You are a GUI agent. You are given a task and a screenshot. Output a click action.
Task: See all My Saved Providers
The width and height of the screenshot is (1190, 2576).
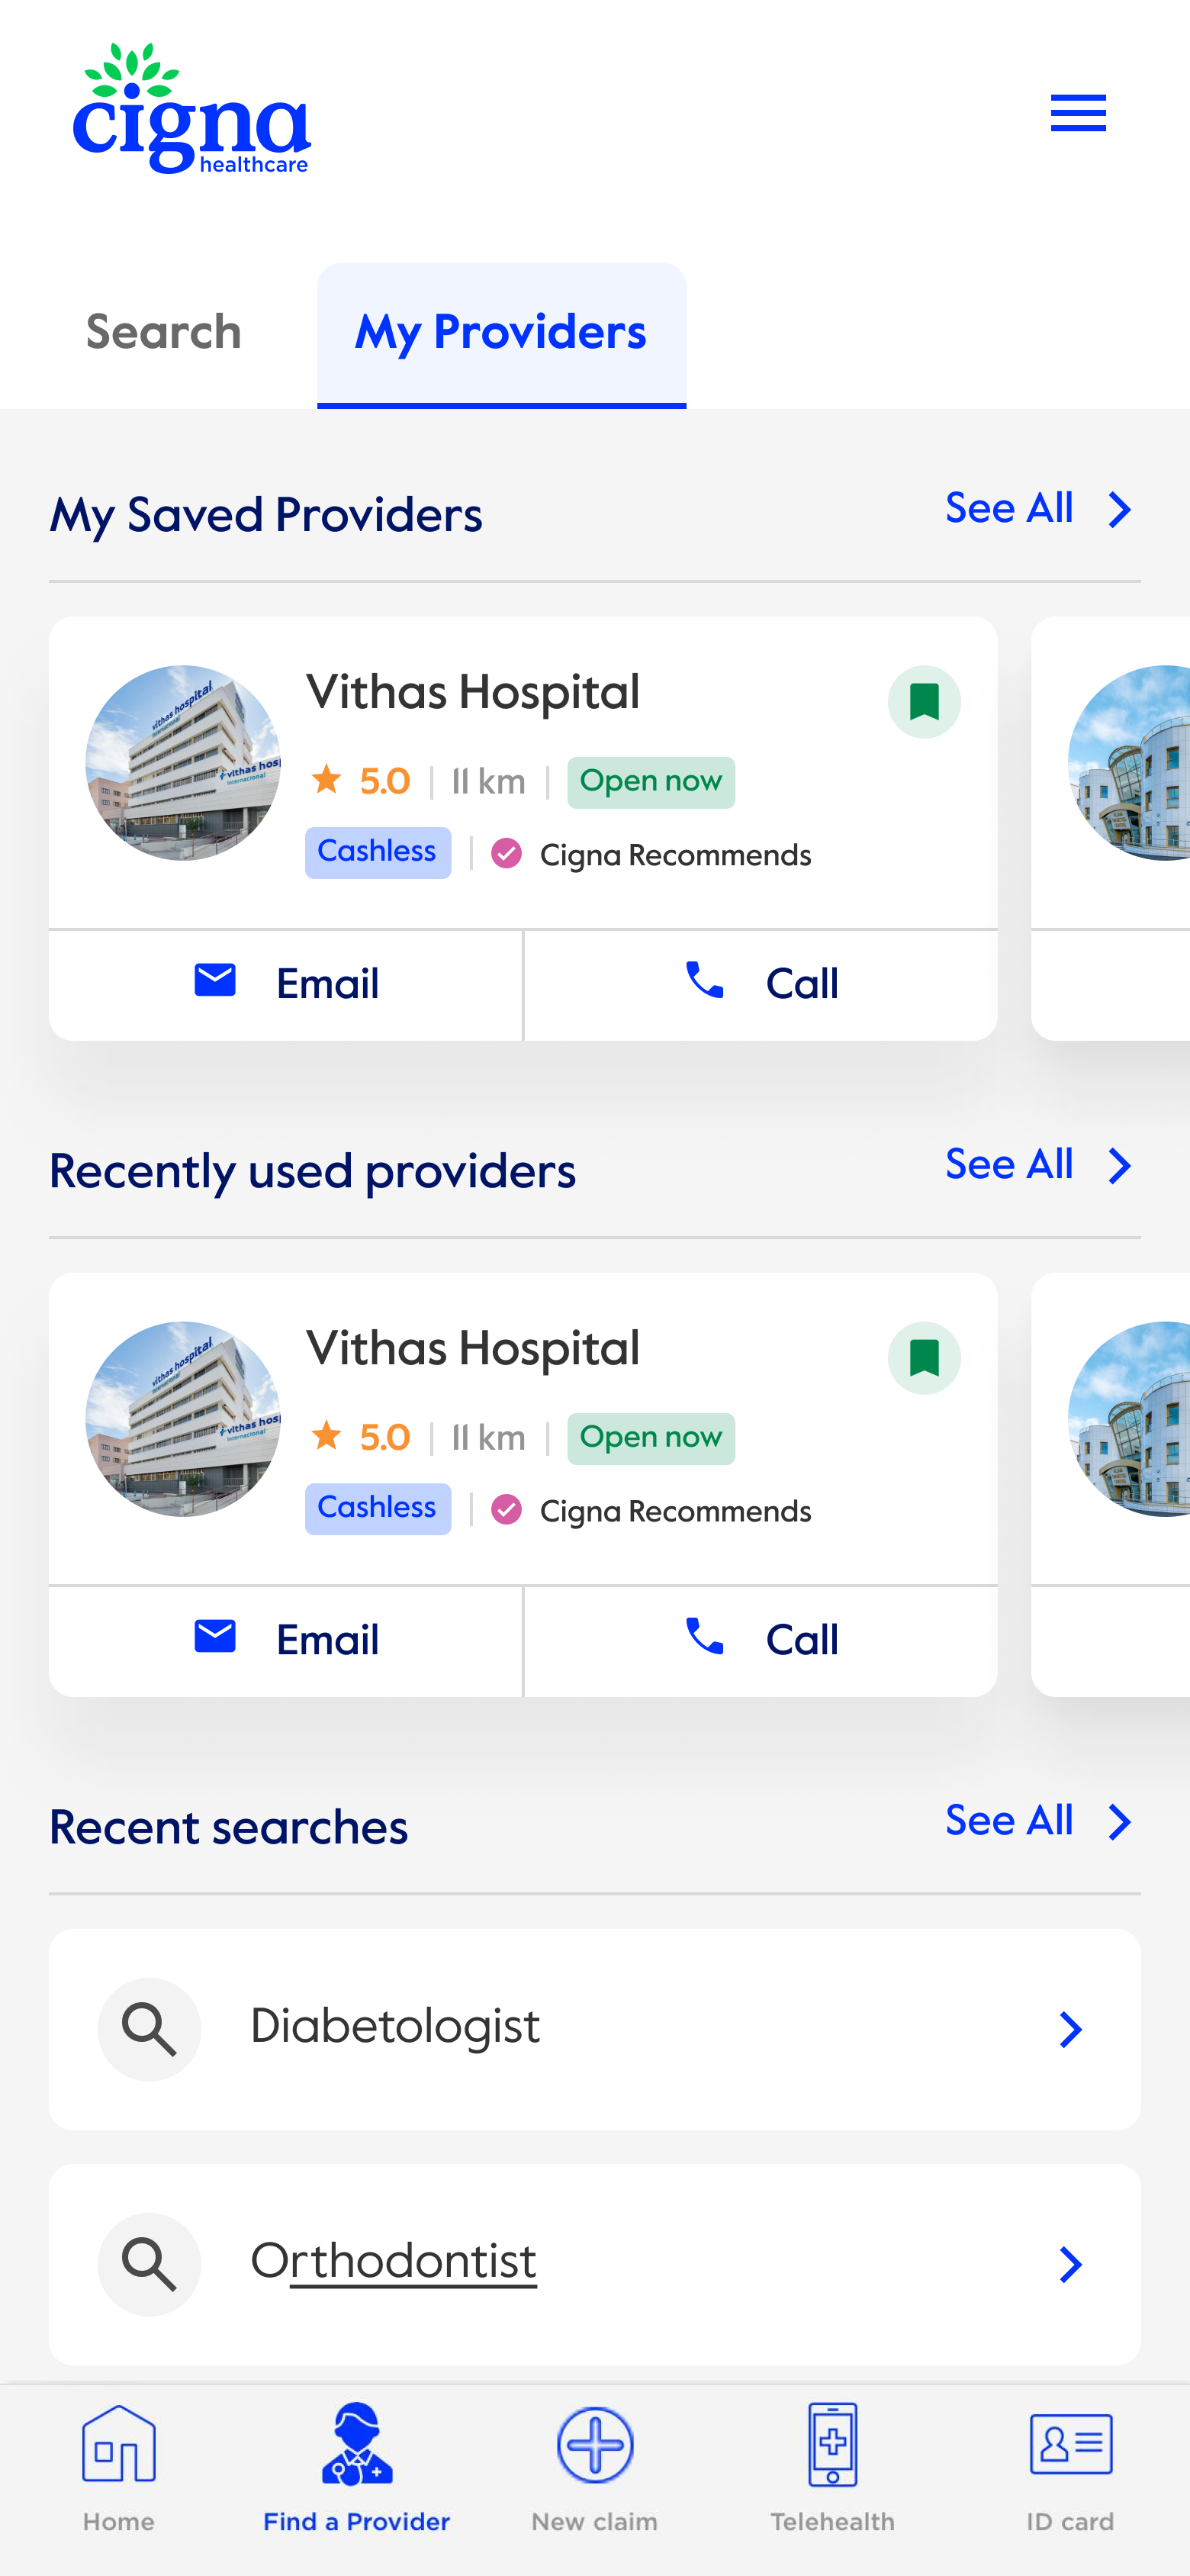(x=1037, y=509)
